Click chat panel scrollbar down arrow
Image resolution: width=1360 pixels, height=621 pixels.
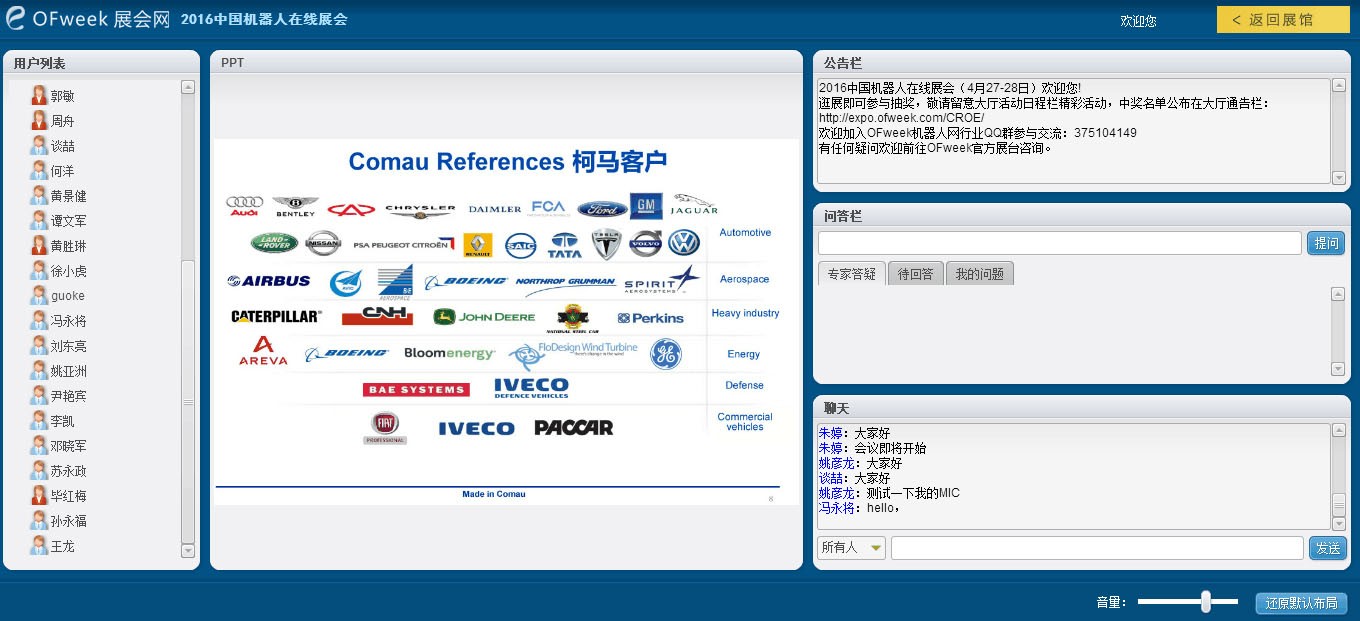1339,523
